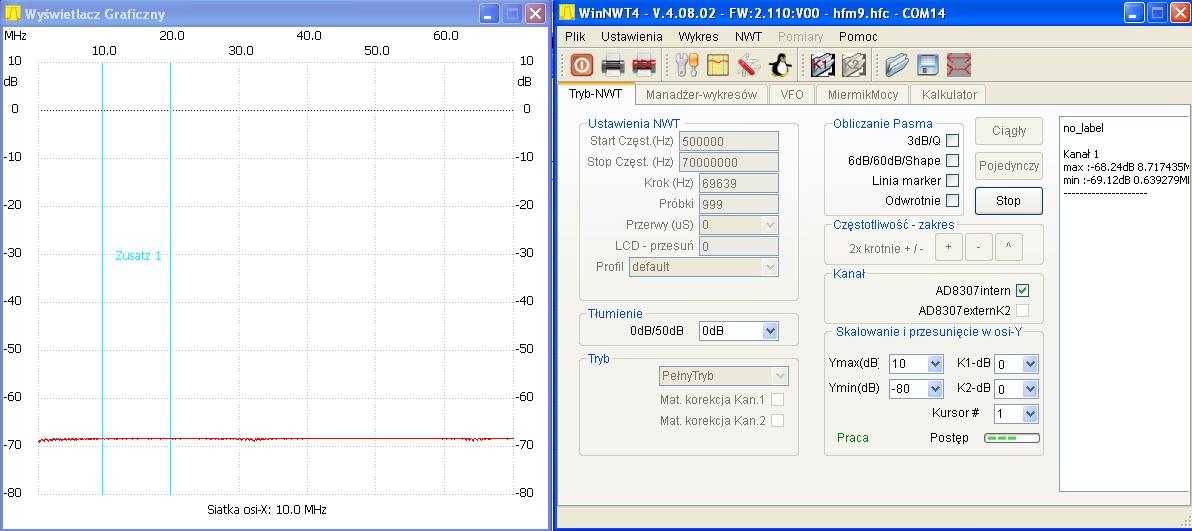Click the red power/exit toolbar icon

coord(582,65)
